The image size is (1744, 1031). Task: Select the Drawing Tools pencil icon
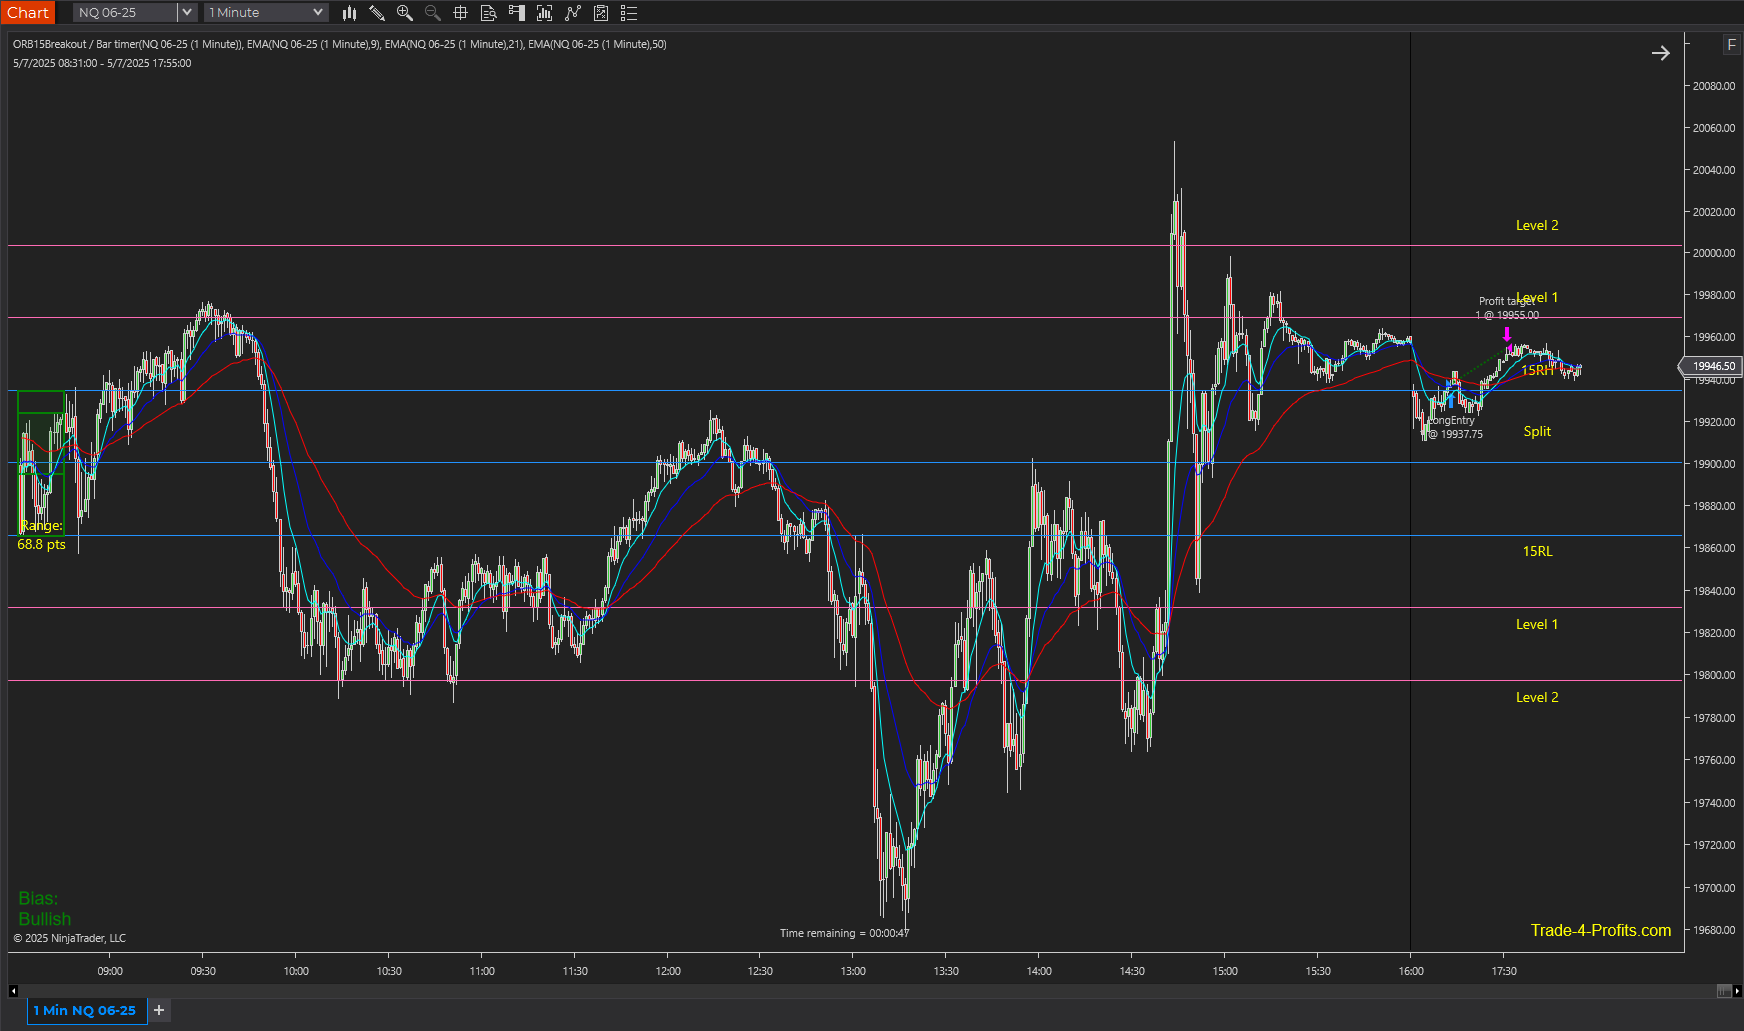377,13
